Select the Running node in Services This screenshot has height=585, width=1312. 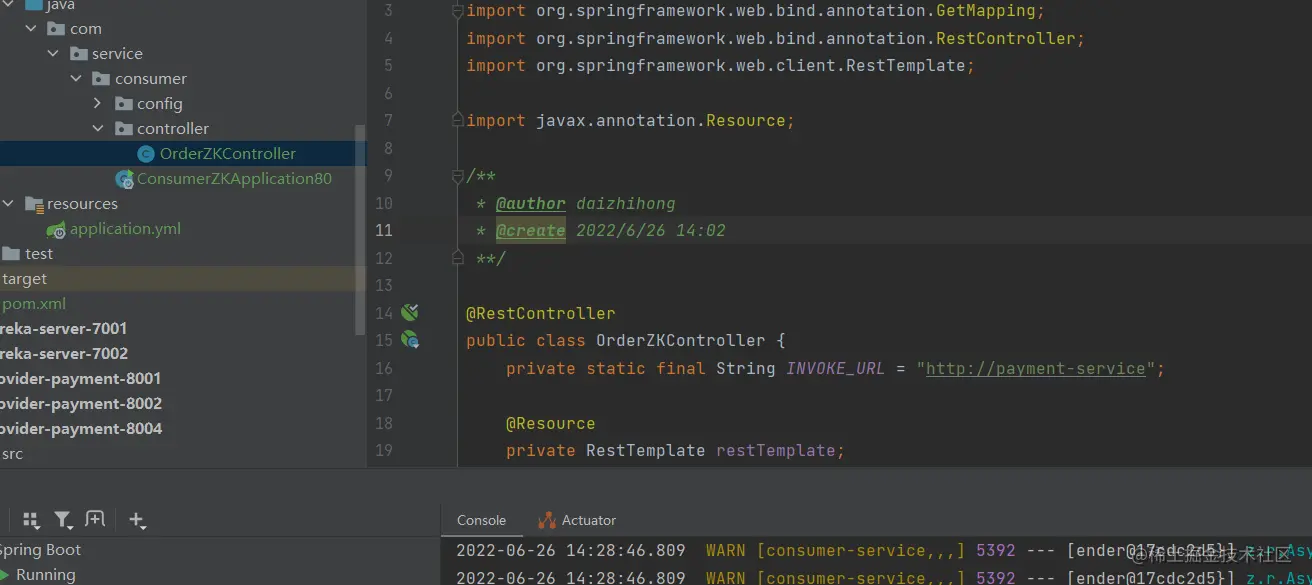45,575
